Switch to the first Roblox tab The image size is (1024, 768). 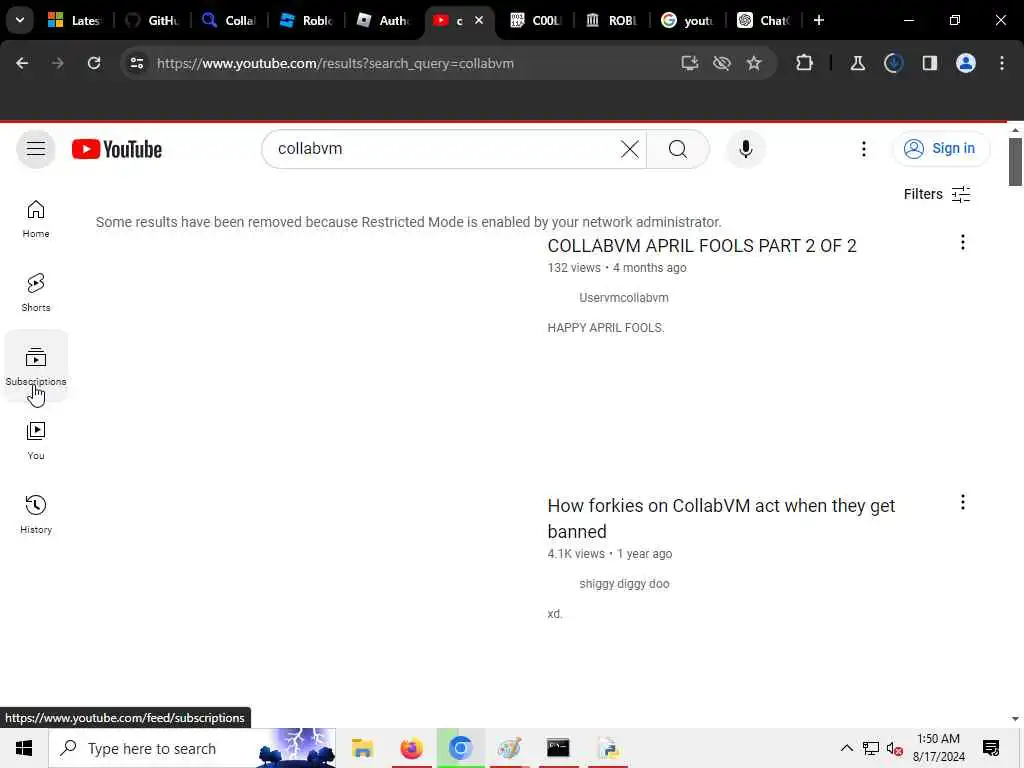click(x=306, y=20)
